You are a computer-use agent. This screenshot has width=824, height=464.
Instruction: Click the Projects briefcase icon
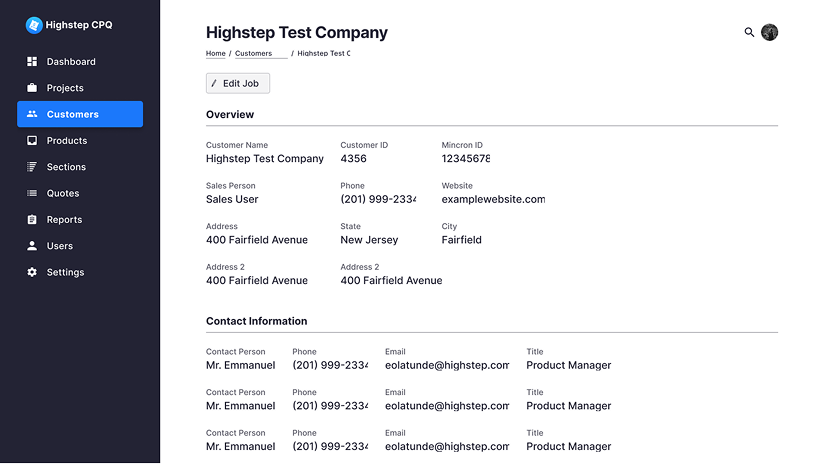32,88
